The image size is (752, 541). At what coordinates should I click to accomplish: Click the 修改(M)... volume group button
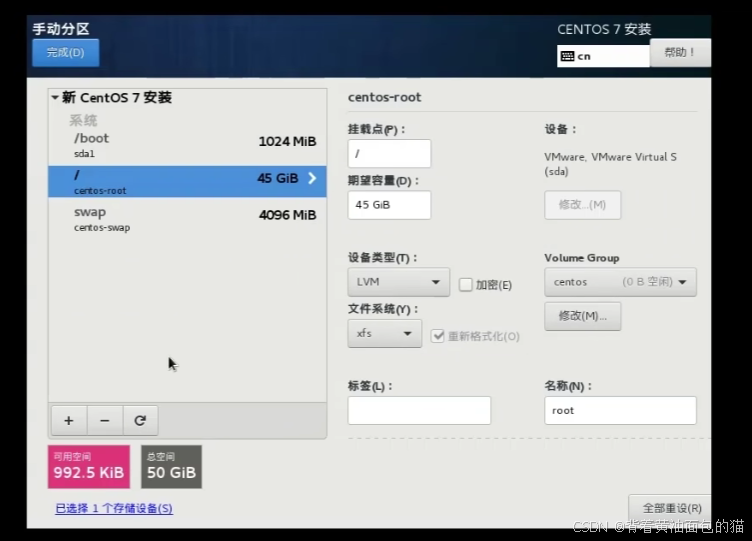pyautogui.click(x=582, y=316)
